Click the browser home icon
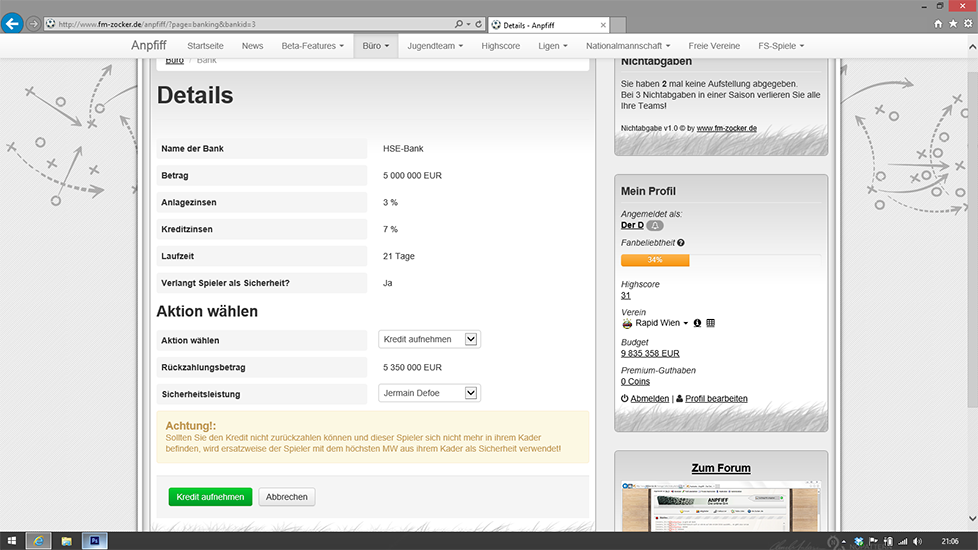This screenshot has height=550, width=978. click(938, 24)
